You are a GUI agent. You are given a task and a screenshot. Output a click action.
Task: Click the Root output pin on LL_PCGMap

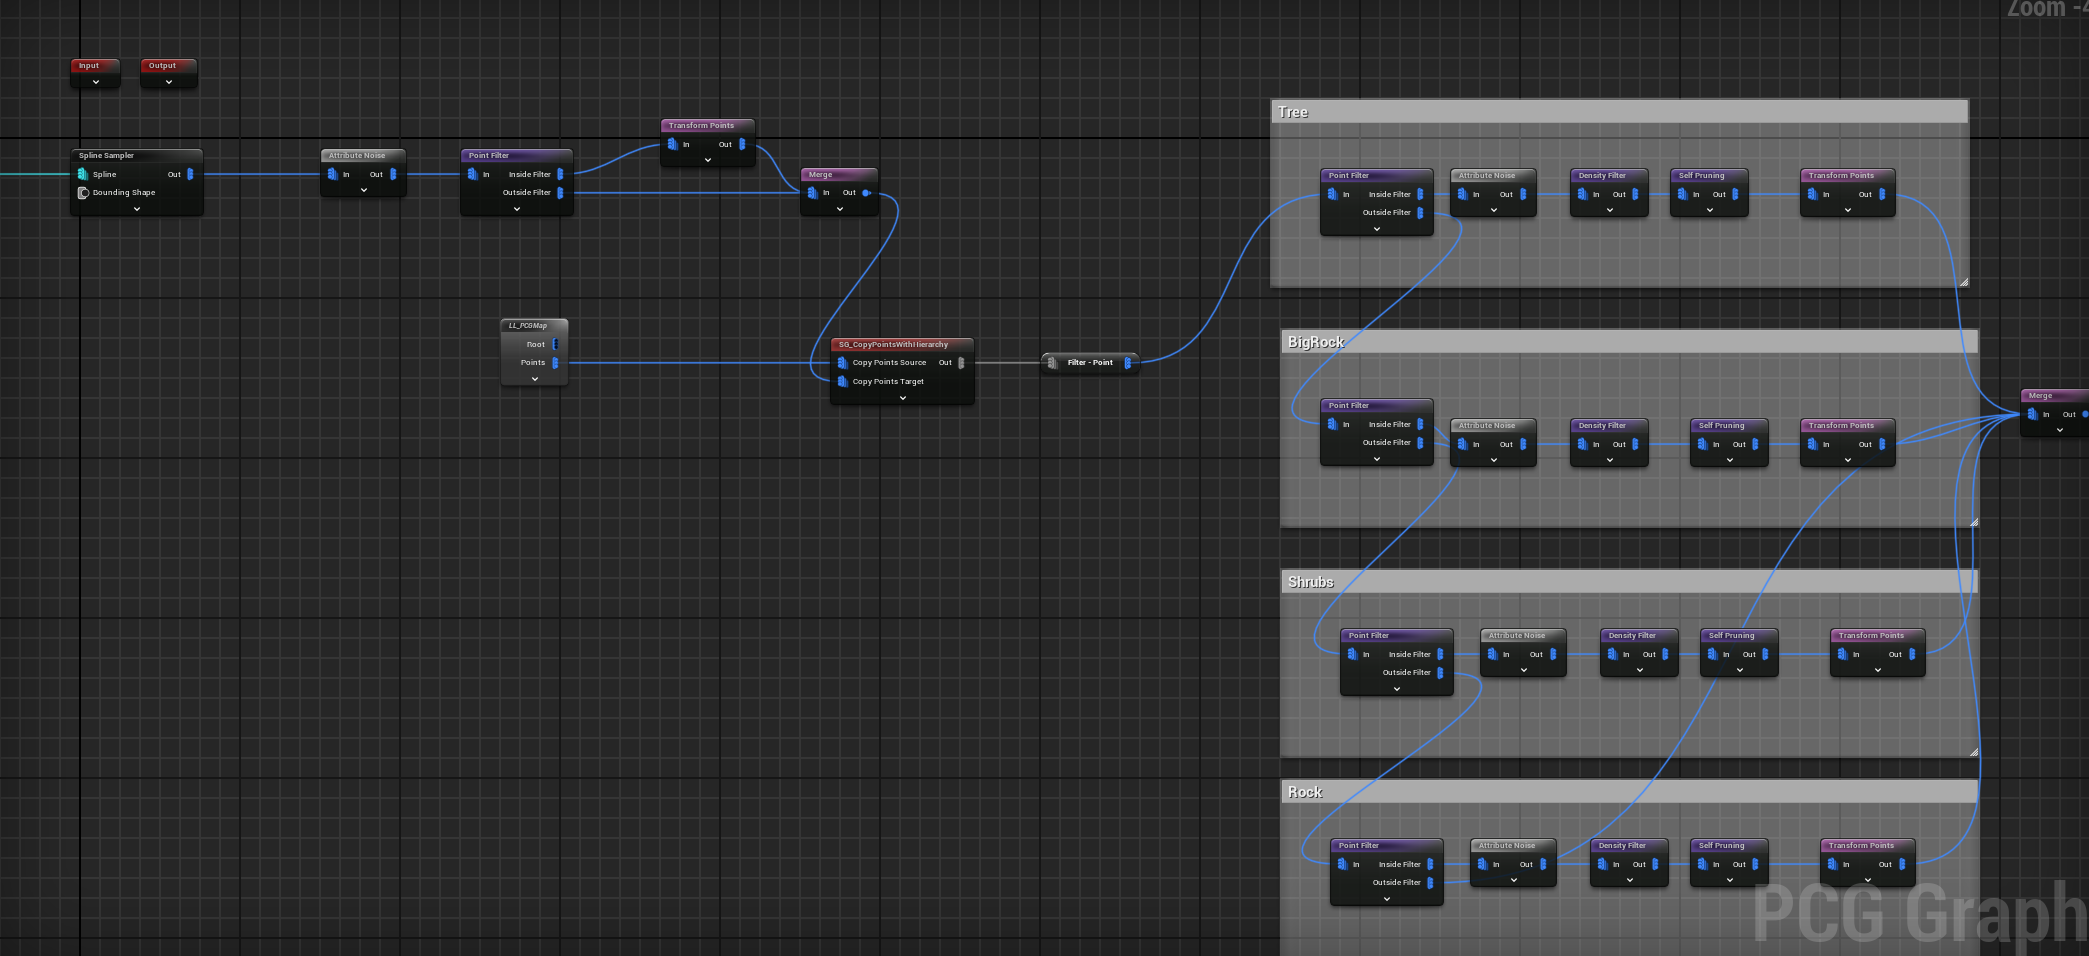point(555,344)
